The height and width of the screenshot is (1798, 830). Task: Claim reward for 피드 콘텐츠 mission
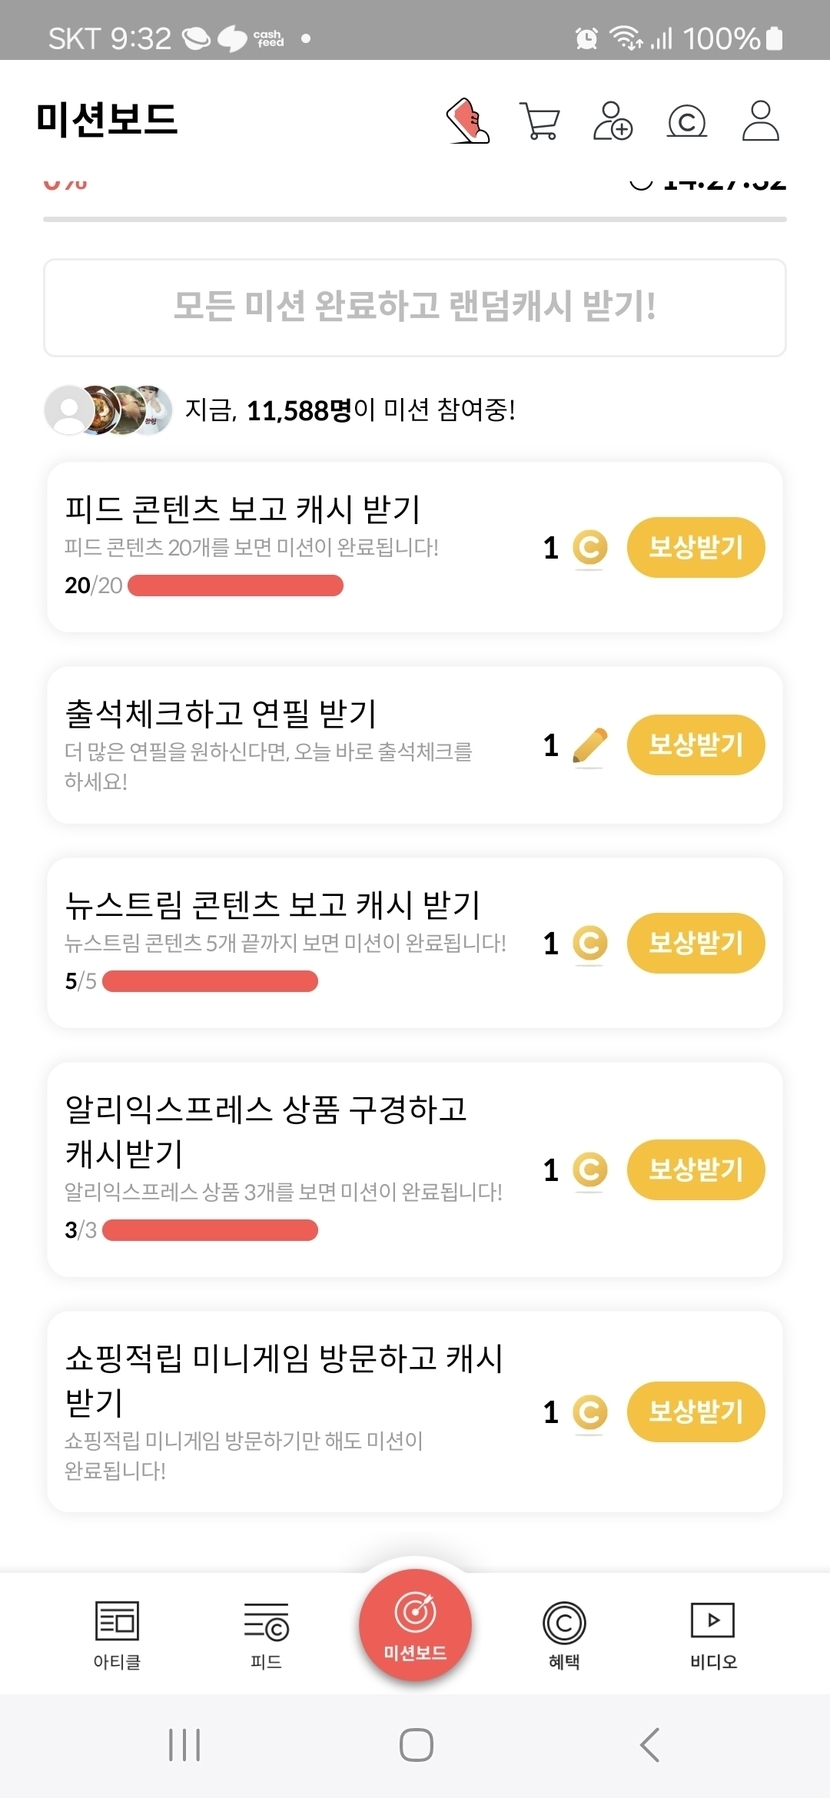tap(695, 547)
